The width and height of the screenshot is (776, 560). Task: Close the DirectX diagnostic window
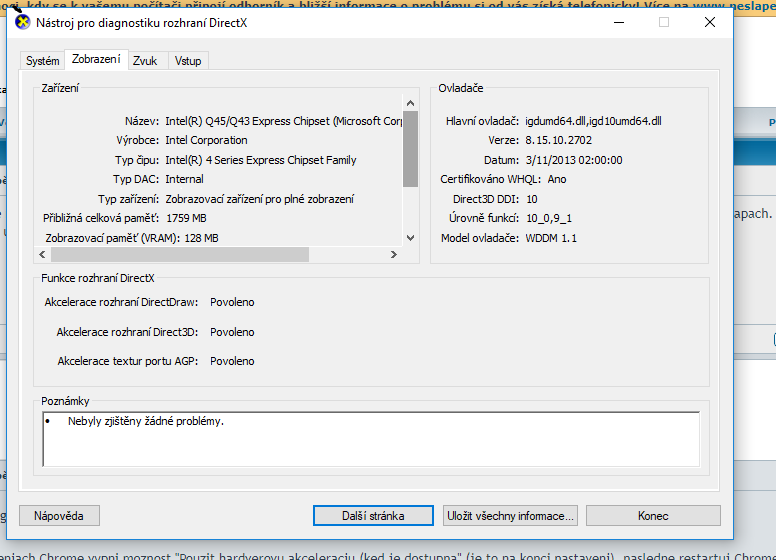coord(710,23)
